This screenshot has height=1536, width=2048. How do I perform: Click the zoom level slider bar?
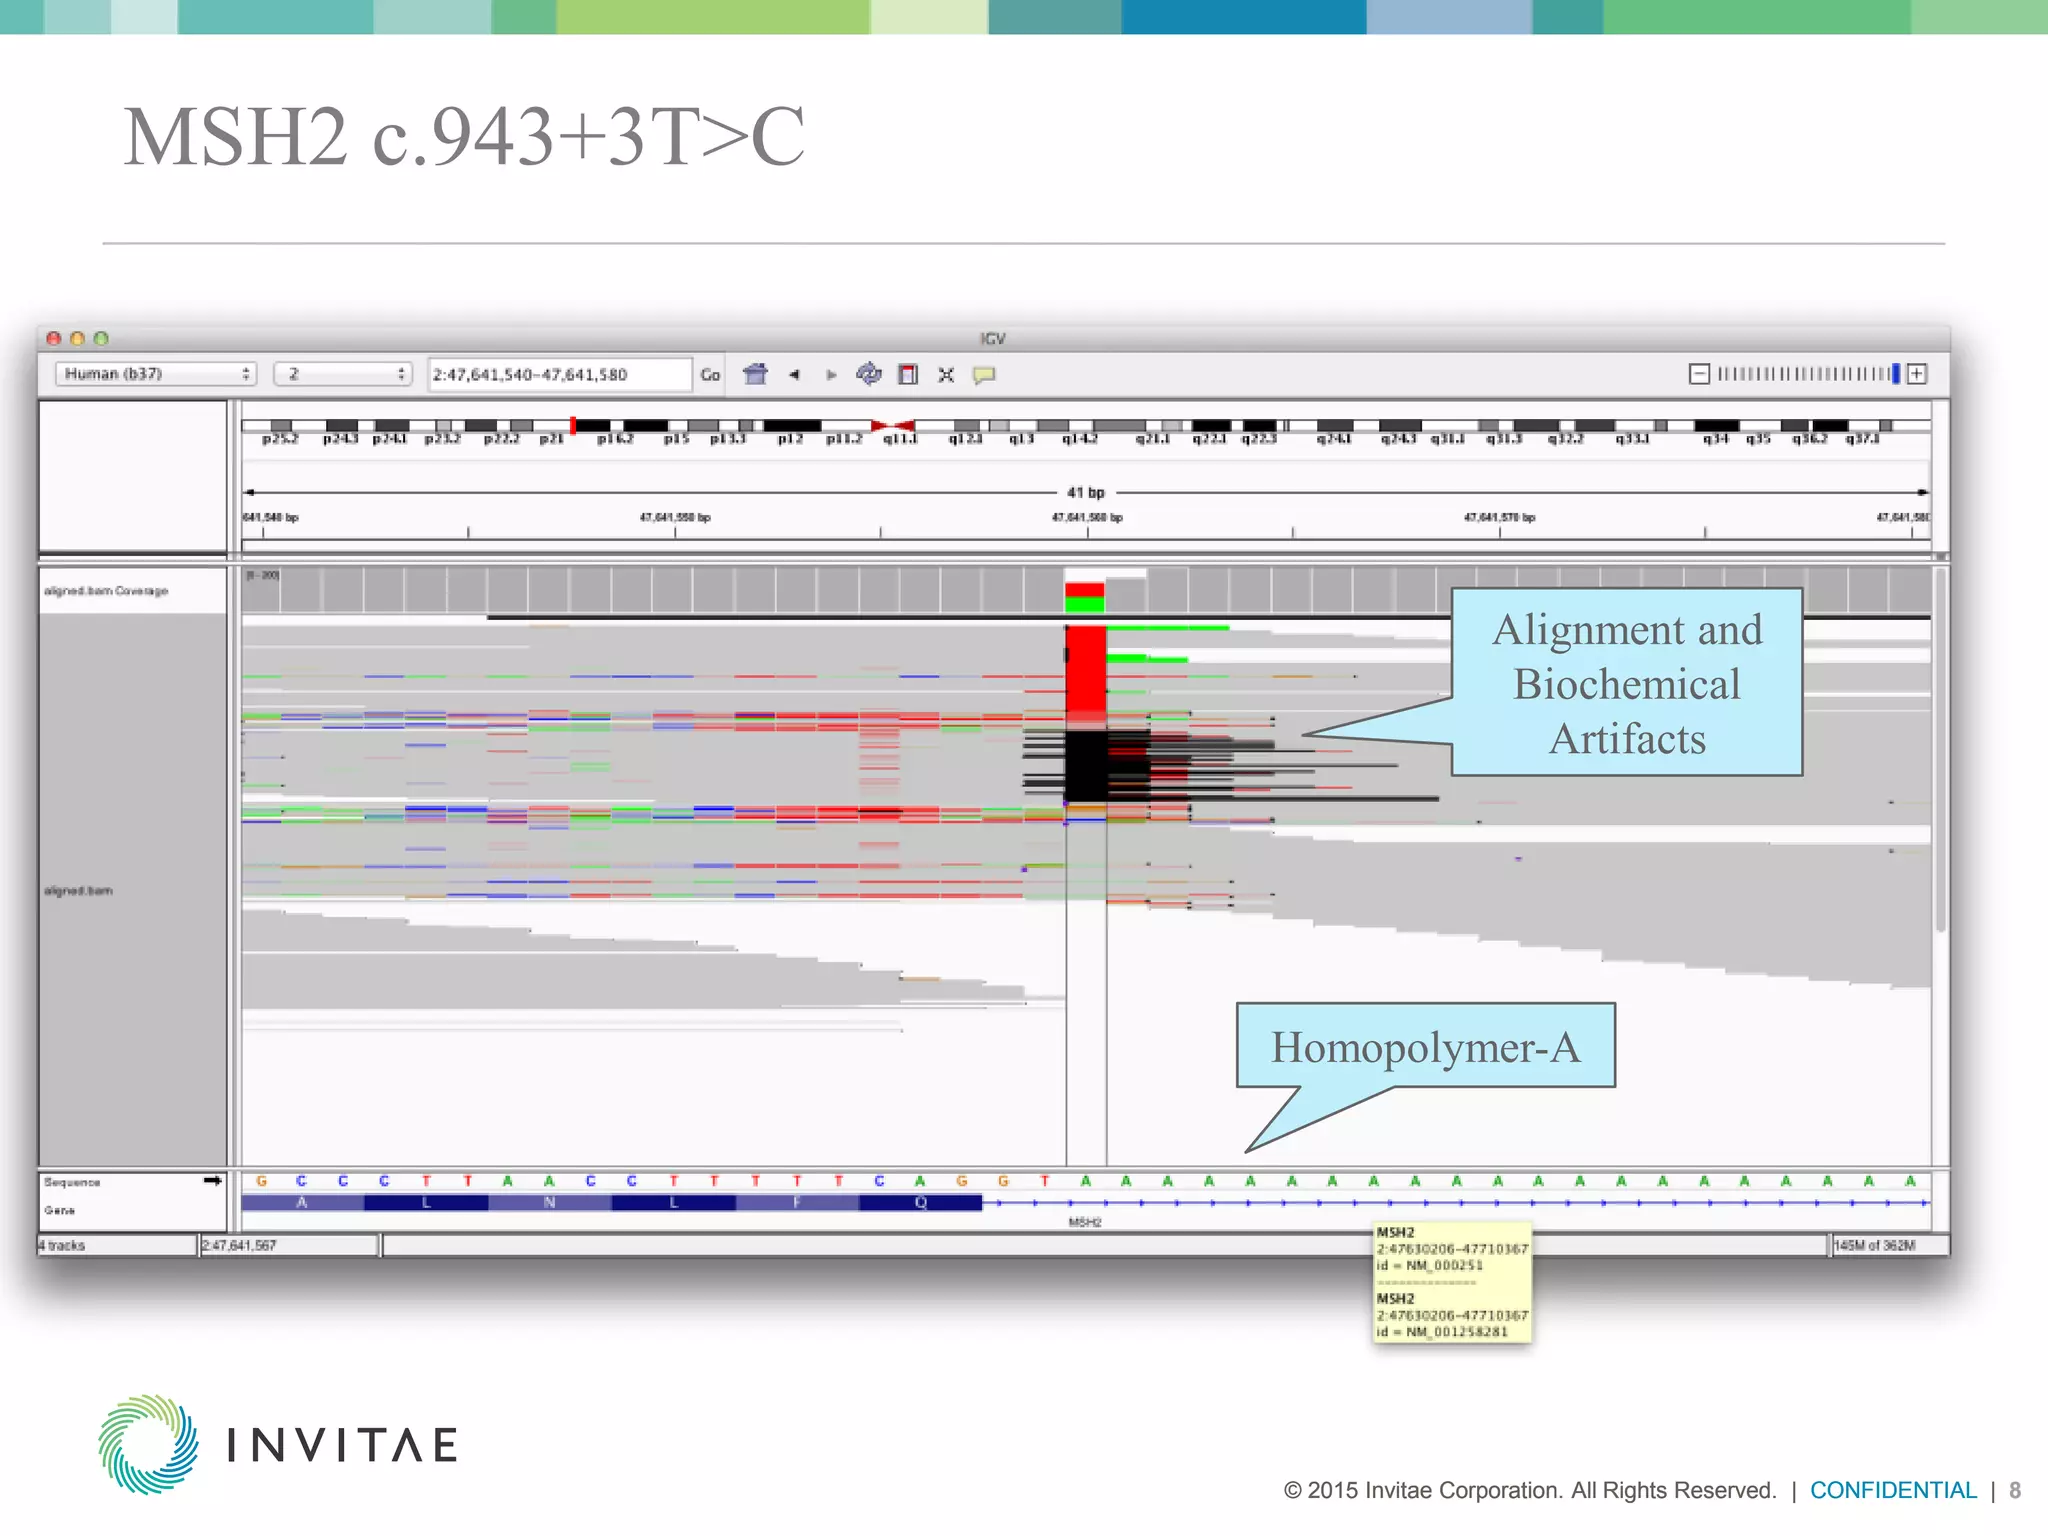pyautogui.click(x=1805, y=374)
